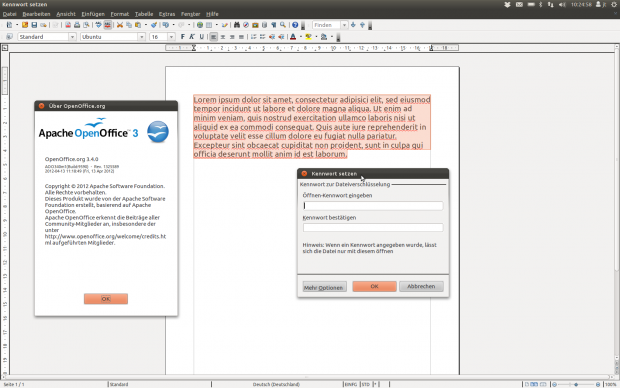Click the Paste clipboard icon
The image size is (620, 388).
[138, 25]
